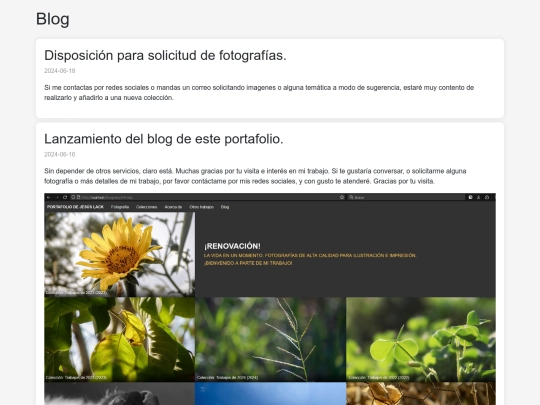Click the reload icon in the embedded browser screenshot
540x405 pixels.
(x=65, y=197)
